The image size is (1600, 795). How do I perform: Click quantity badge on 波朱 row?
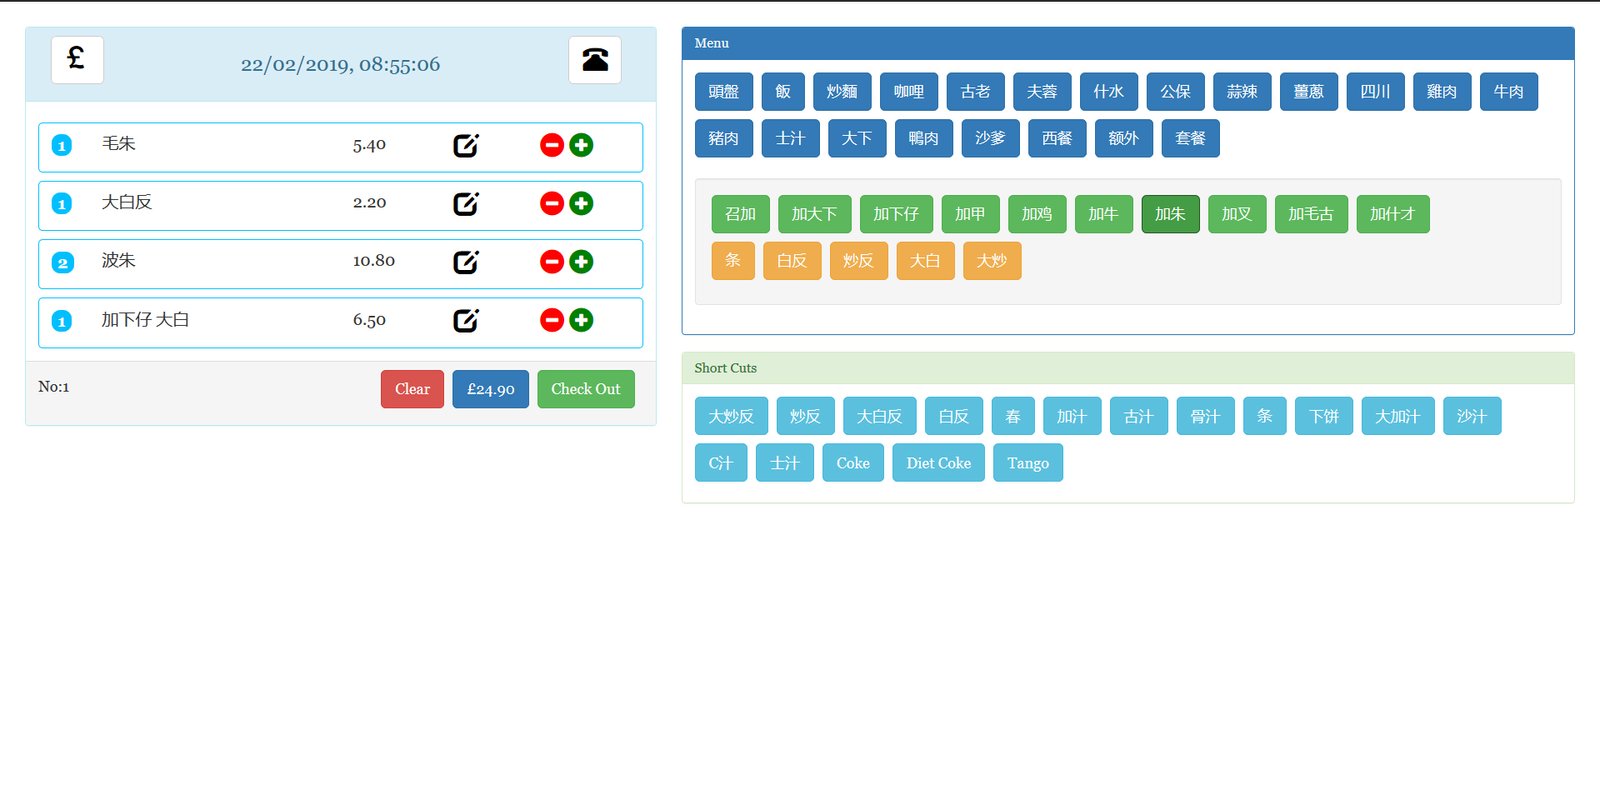pos(62,263)
